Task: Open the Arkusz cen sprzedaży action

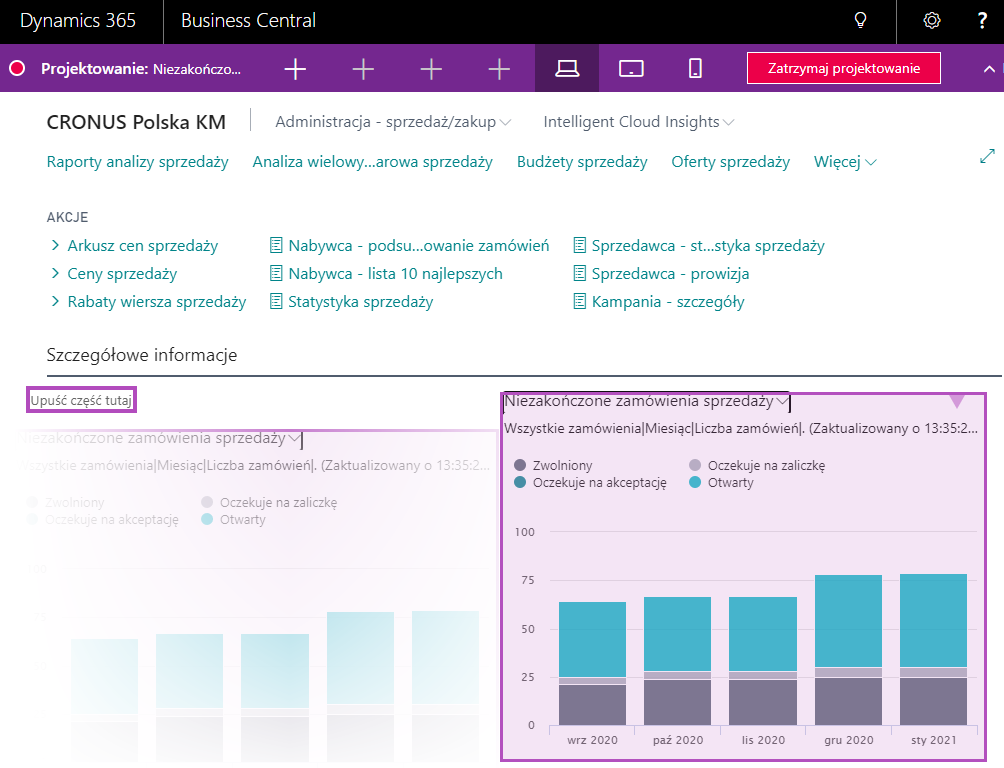Action: (143, 246)
